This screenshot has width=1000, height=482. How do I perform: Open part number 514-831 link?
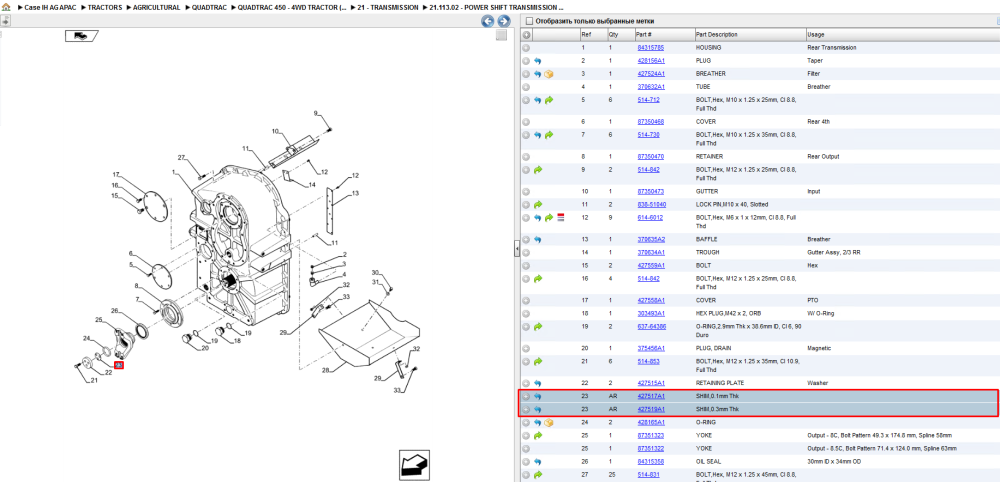tap(648, 475)
